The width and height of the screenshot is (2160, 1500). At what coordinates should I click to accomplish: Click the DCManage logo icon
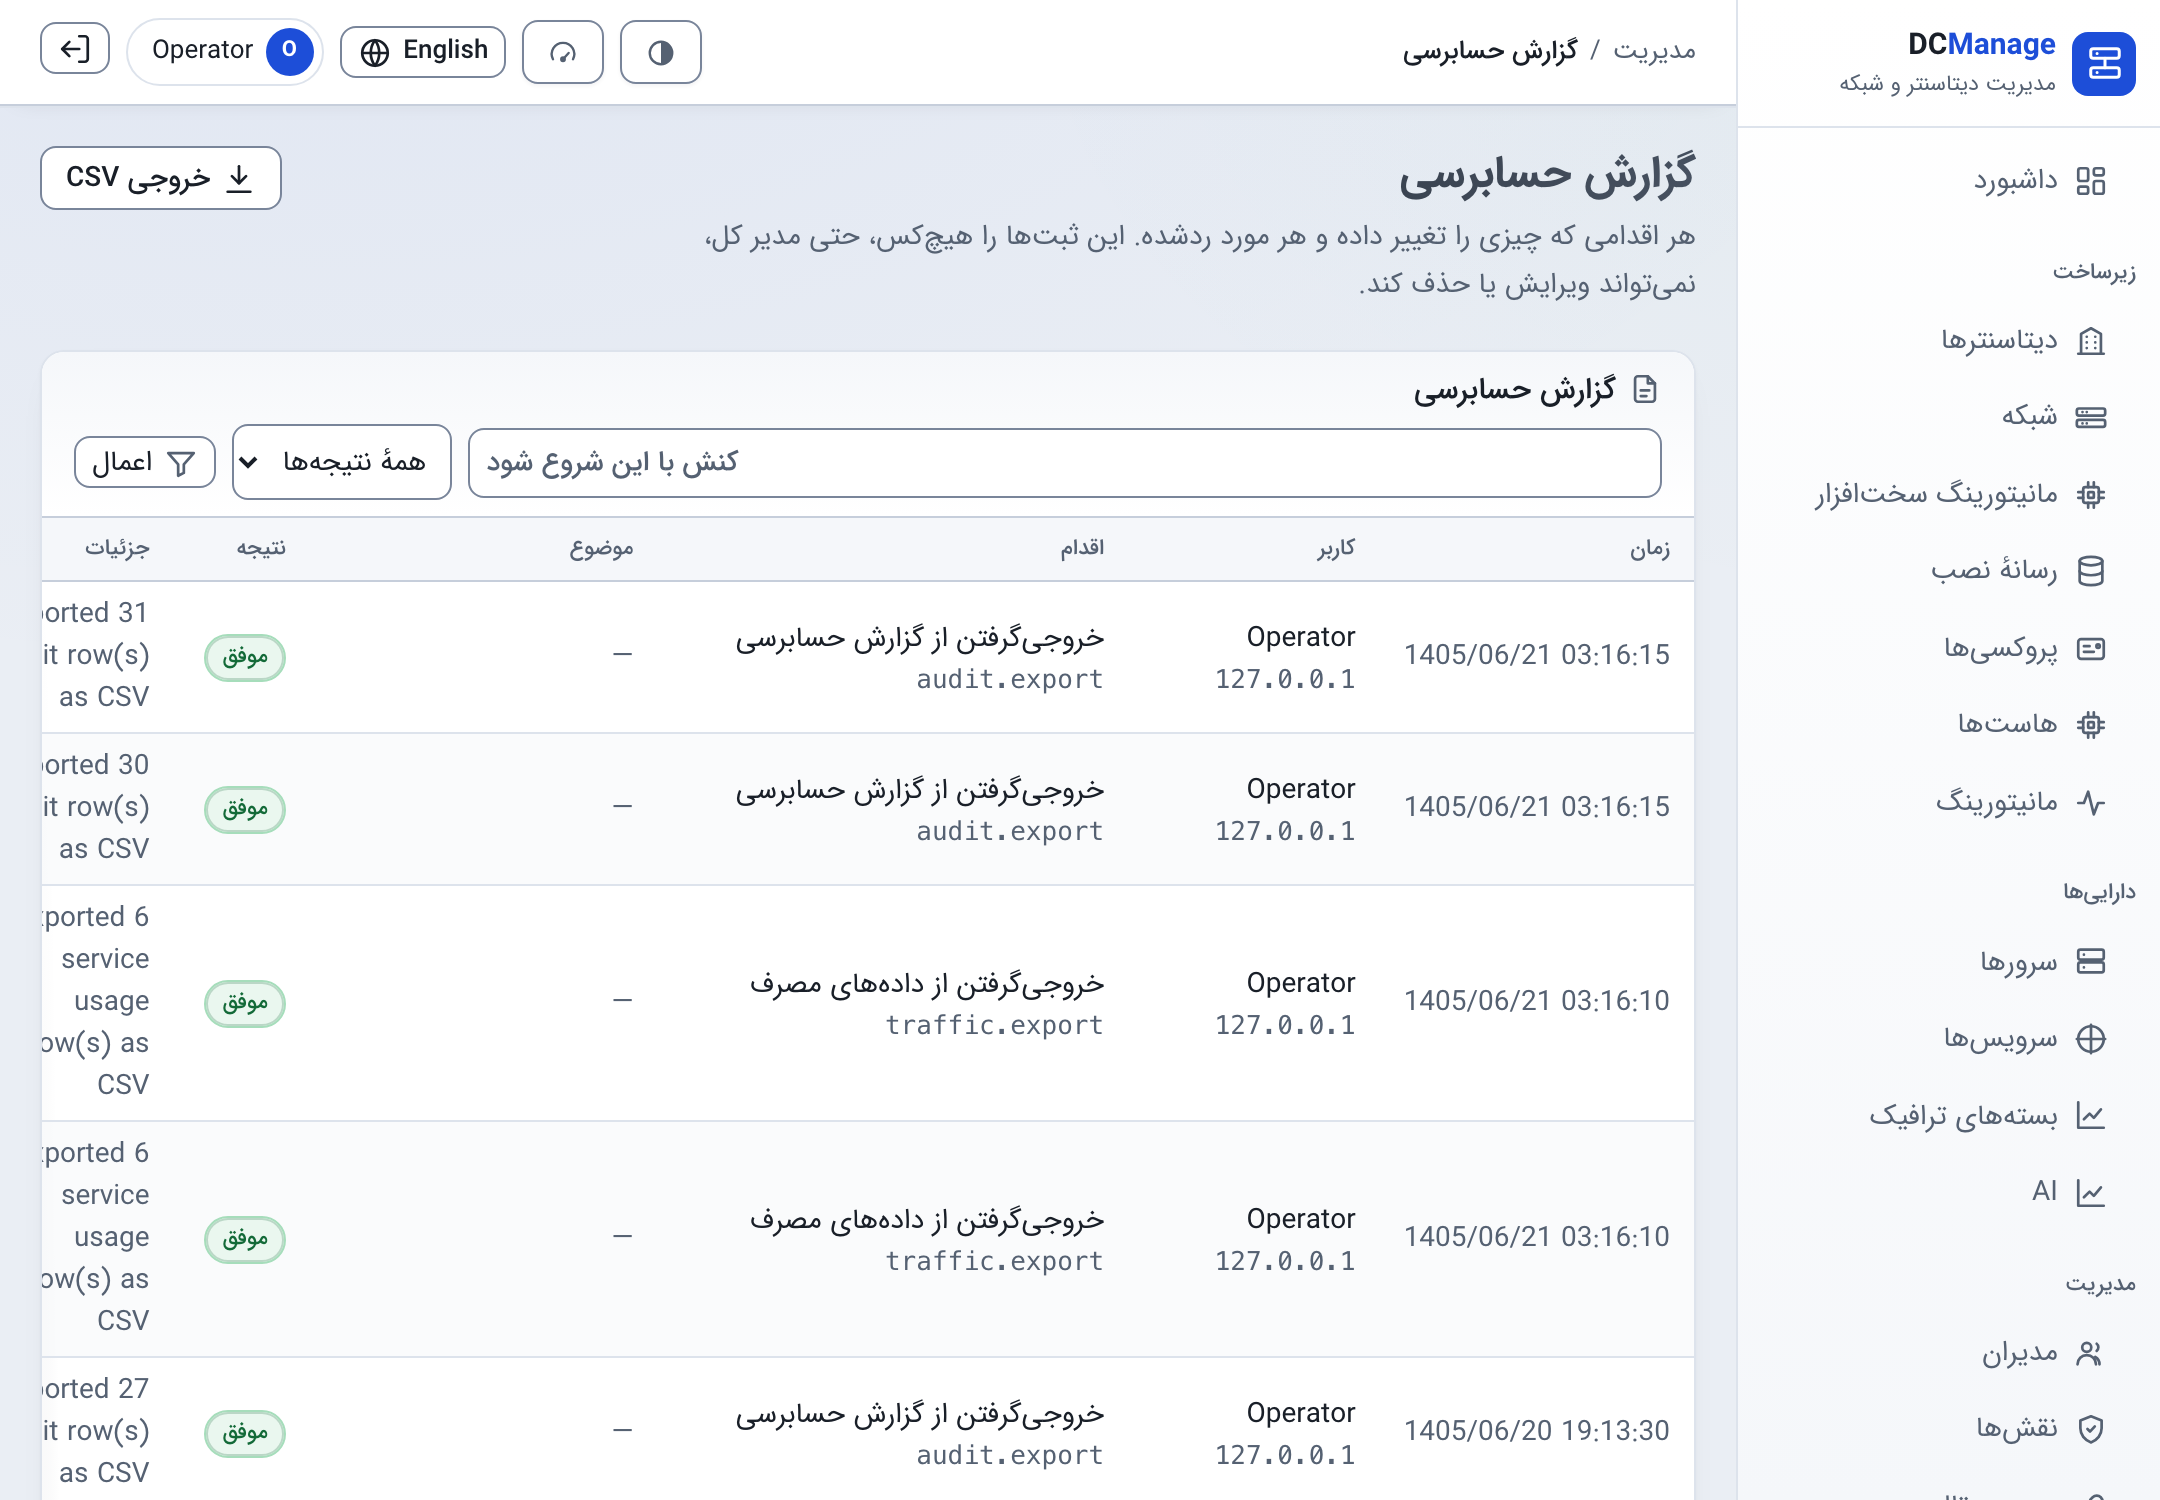(2103, 64)
